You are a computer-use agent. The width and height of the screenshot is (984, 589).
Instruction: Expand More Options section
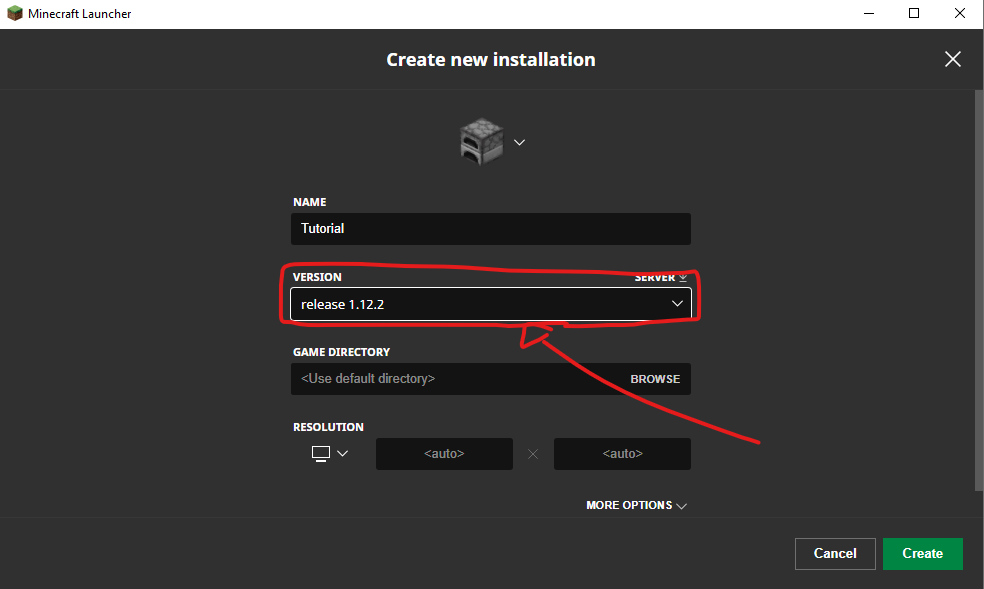[636, 505]
